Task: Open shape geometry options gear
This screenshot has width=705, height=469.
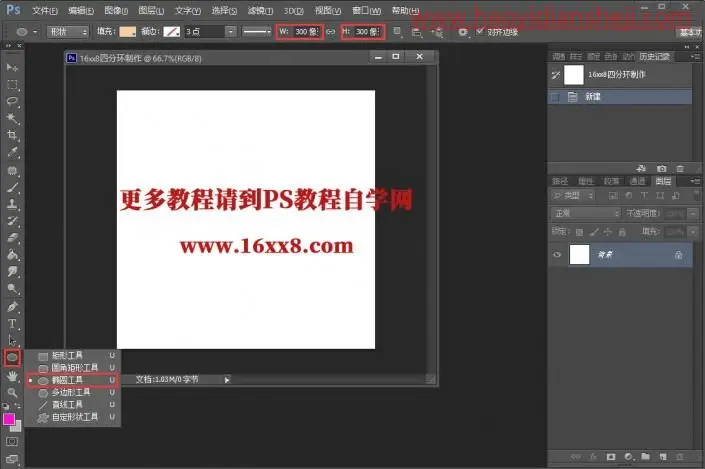Action: tap(463, 32)
